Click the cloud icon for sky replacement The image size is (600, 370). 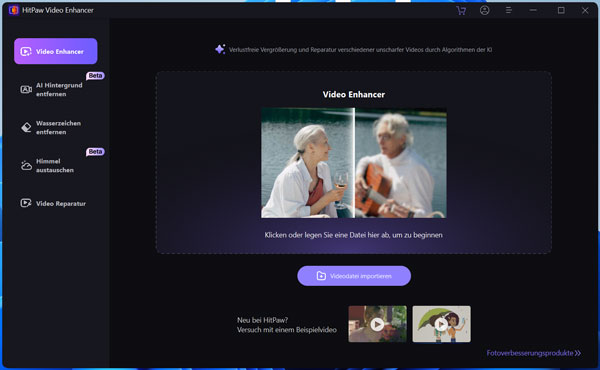[x=26, y=165]
